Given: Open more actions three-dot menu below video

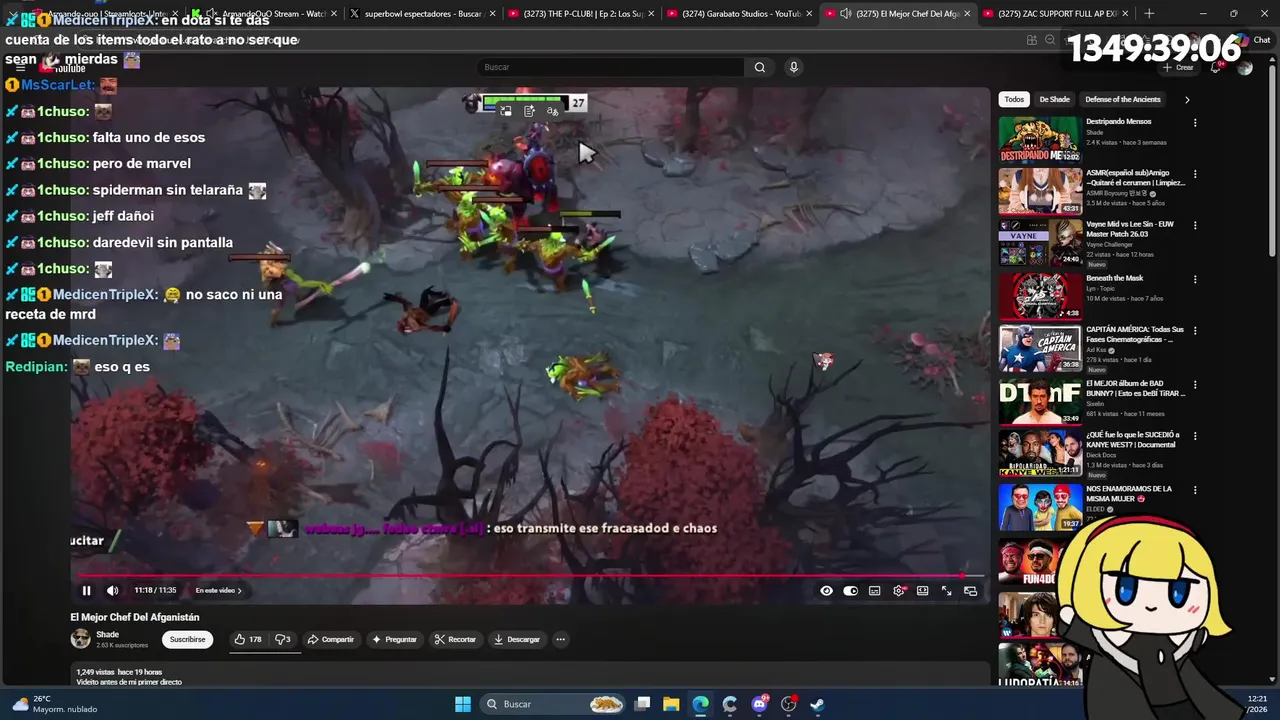Looking at the screenshot, I should [x=560, y=639].
